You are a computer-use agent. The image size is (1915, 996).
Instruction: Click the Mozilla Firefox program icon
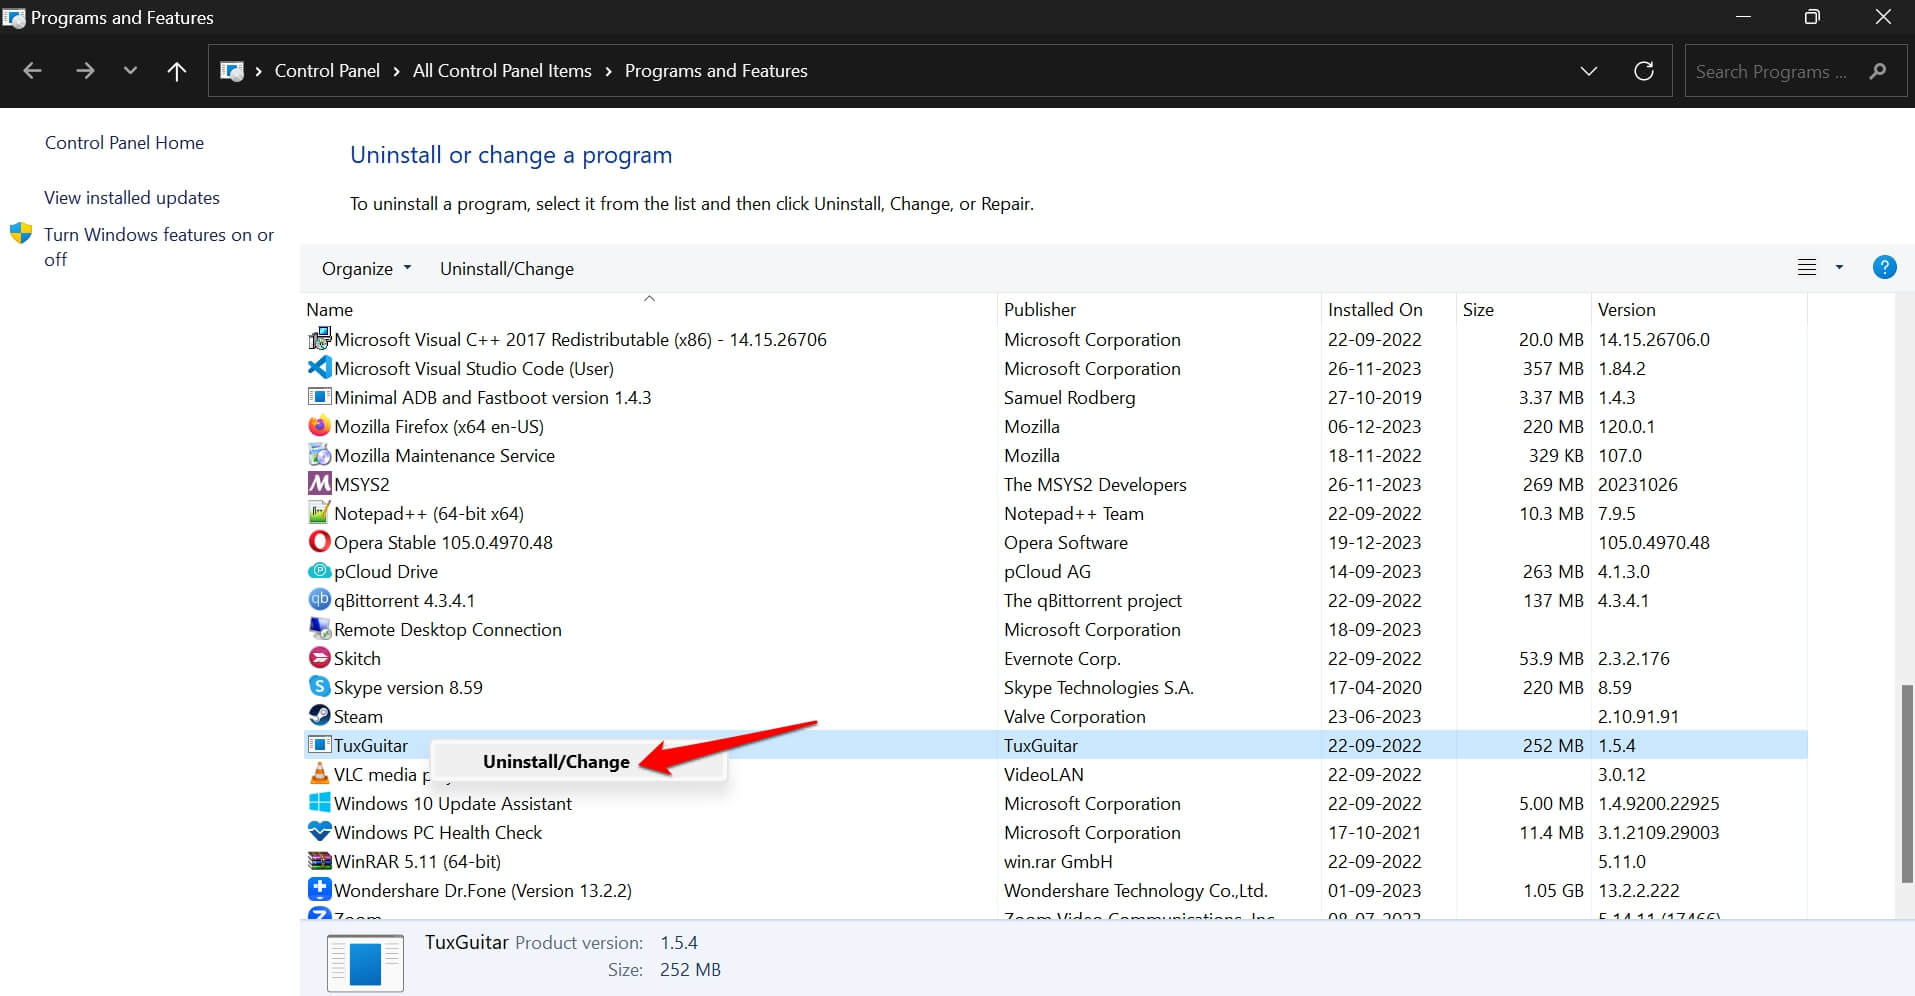pyautogui.click(x=319, y=426)
